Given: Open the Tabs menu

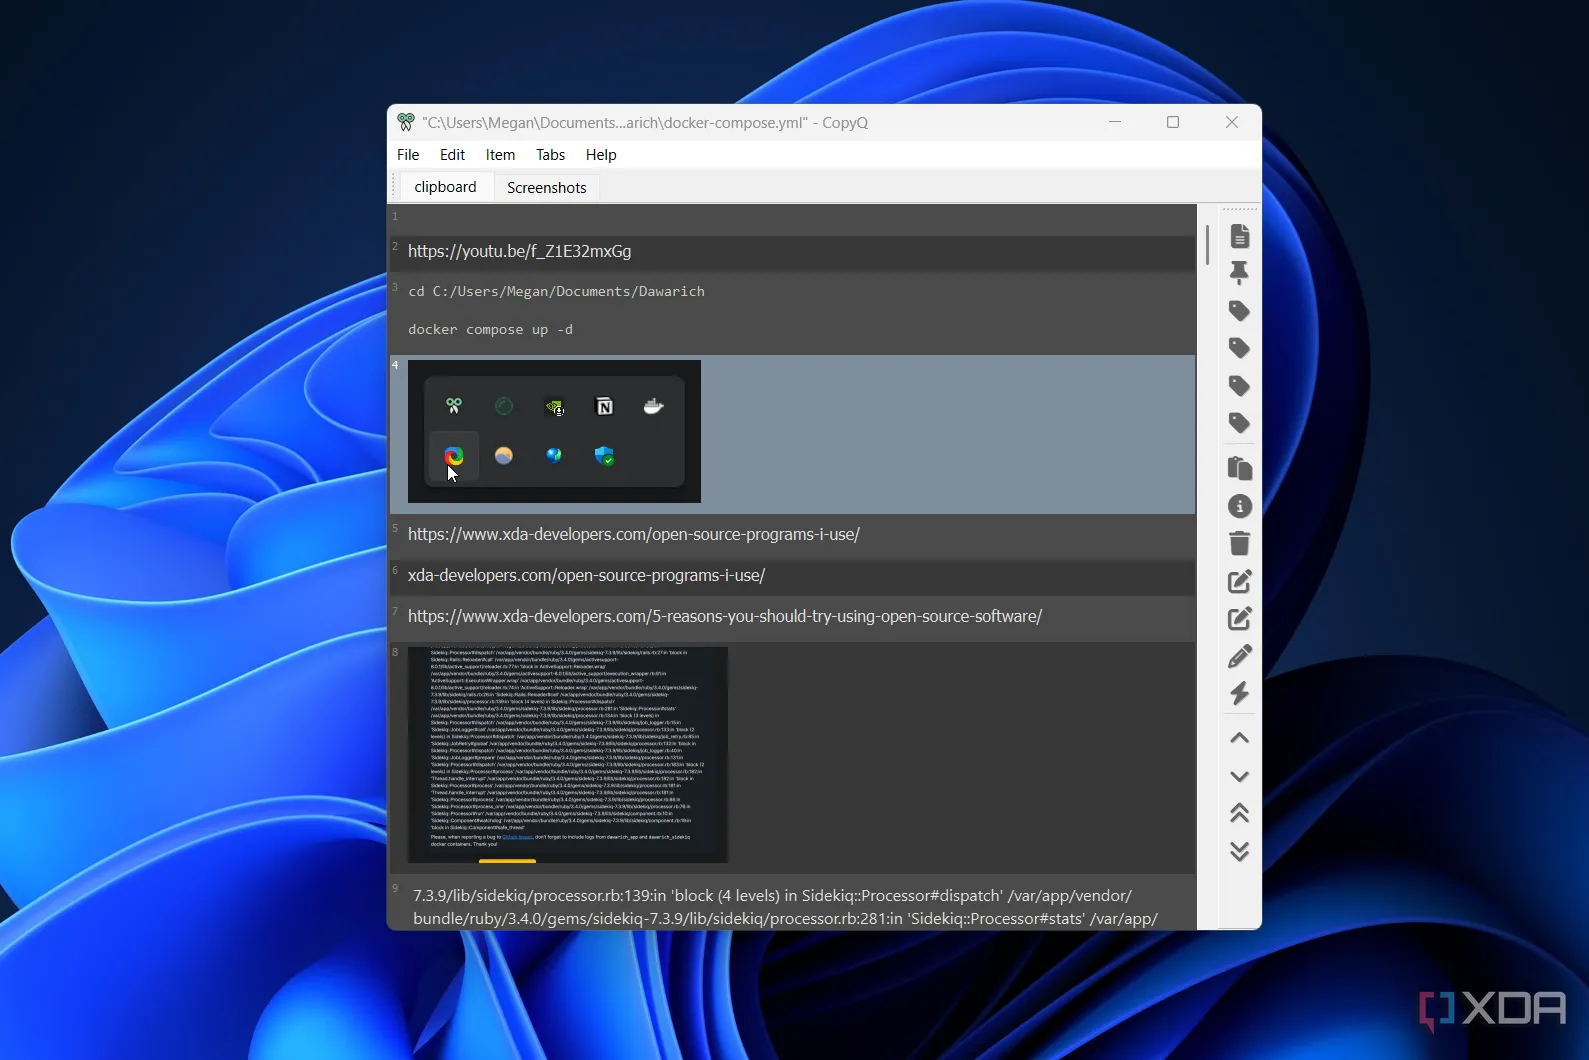Looking at the screenshot, I should pos(550,155).
